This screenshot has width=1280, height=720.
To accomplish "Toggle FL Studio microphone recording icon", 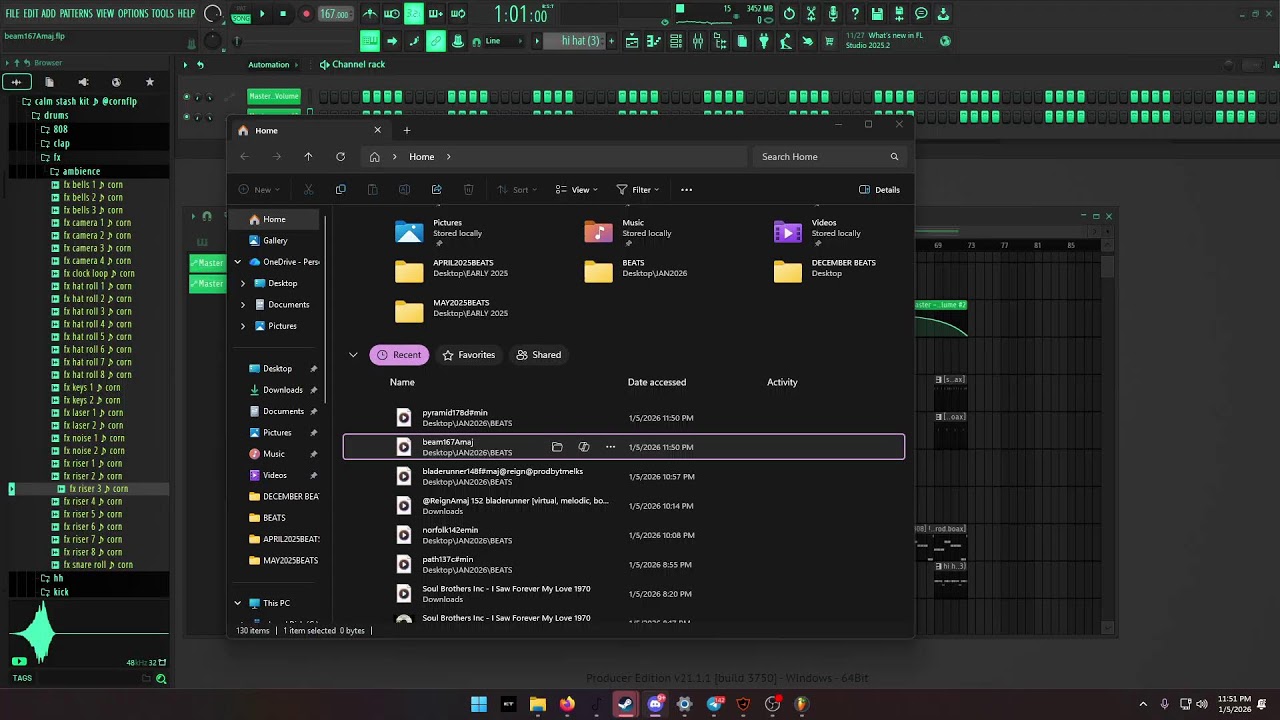I will coord(833,14).
